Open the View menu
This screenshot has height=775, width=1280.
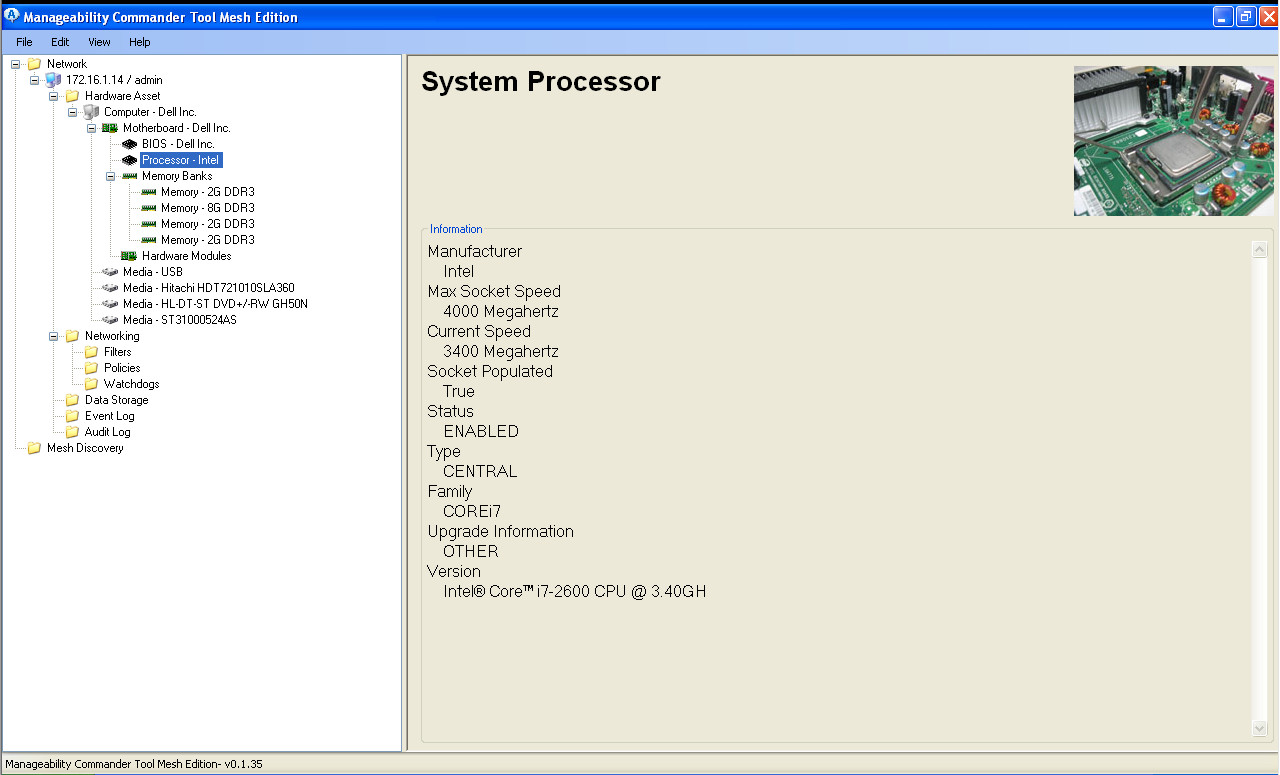[99, 42]
